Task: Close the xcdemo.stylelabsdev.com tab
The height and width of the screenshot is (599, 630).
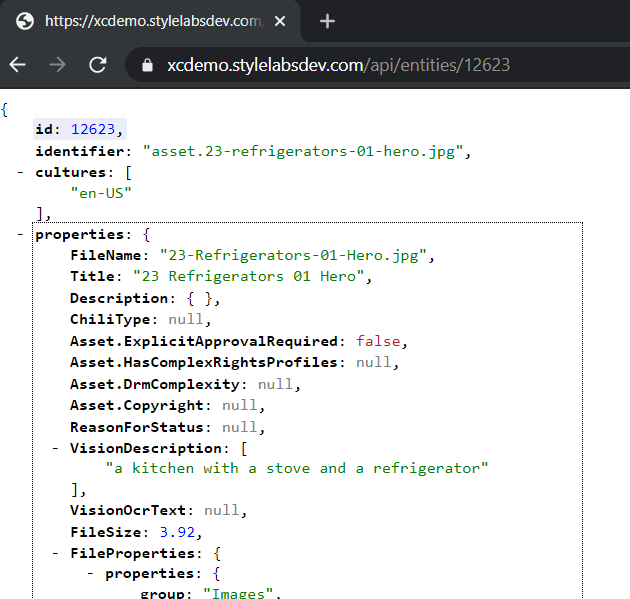Action: pyautogui.click(x=280, y=21)
